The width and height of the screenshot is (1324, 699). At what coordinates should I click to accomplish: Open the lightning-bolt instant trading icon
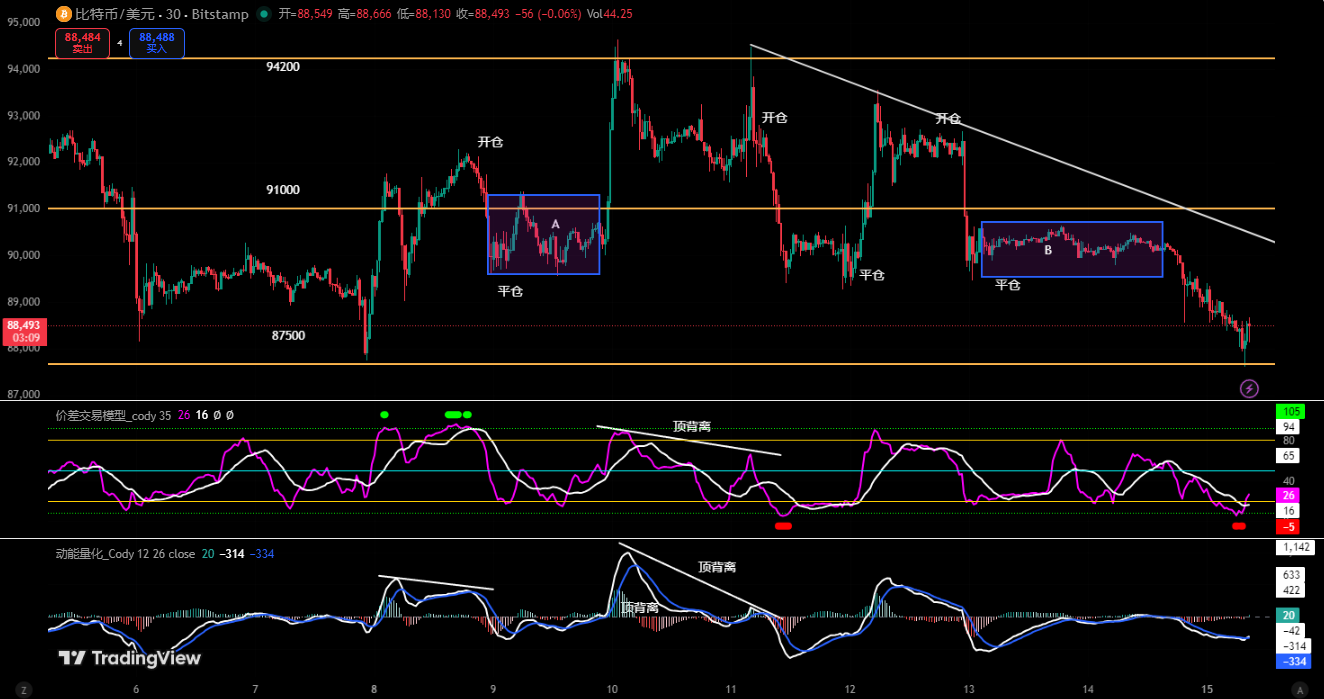pyautogui.click(x=1250, y=387)
